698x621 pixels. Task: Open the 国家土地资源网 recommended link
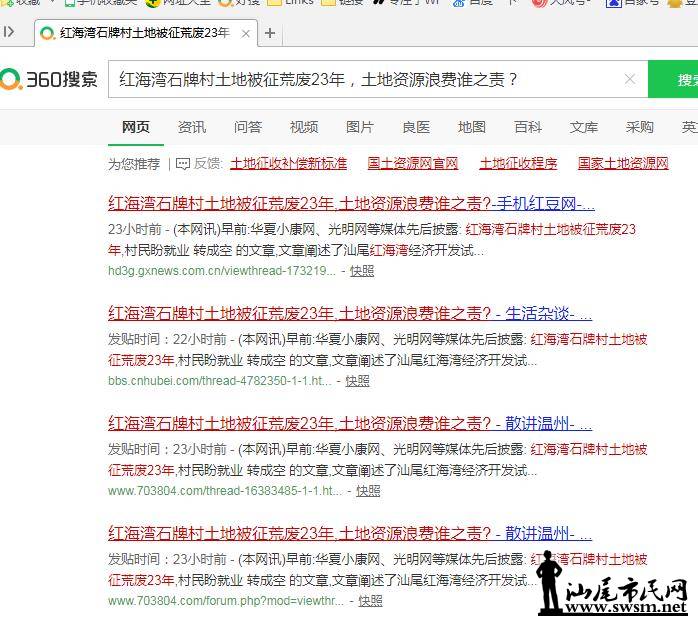click(x=623, y=163)
